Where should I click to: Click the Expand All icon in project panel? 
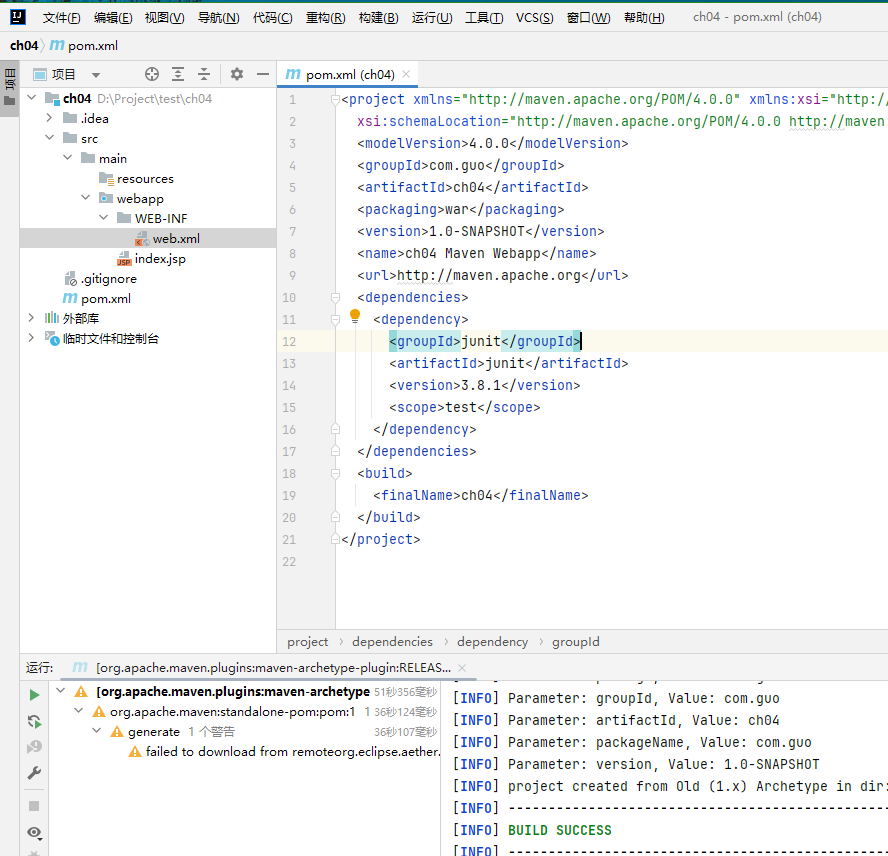(178, 74)
